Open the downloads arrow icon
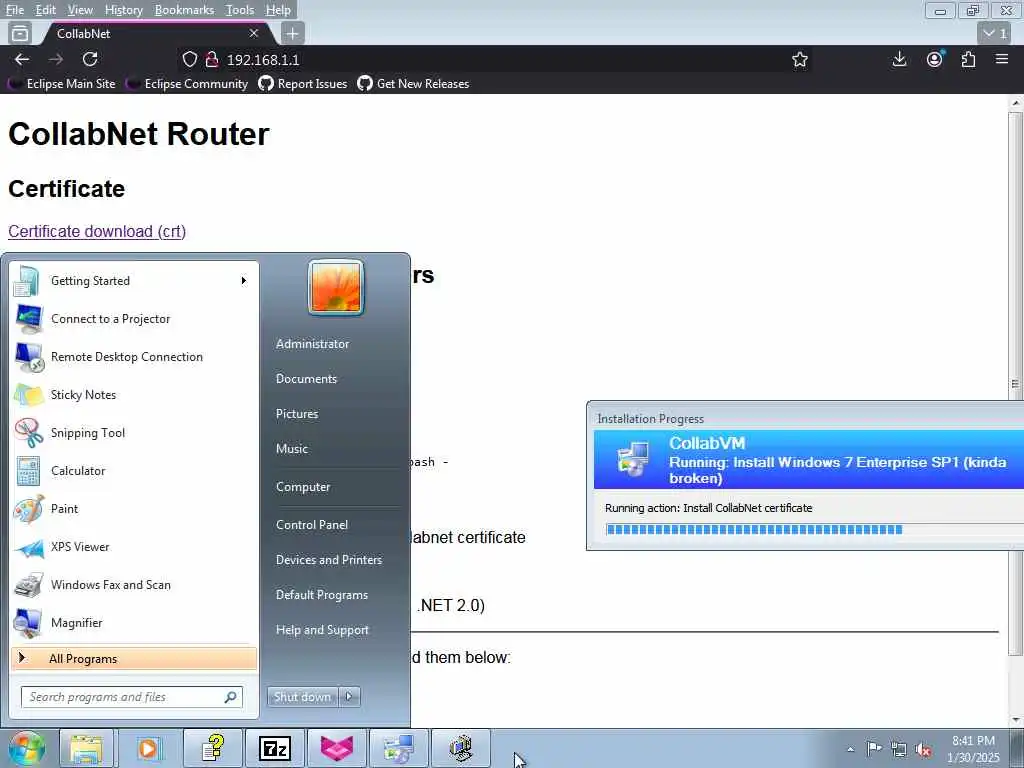Image resolution: width=1024 pixels, height=768 pixels. pos(899,59)
